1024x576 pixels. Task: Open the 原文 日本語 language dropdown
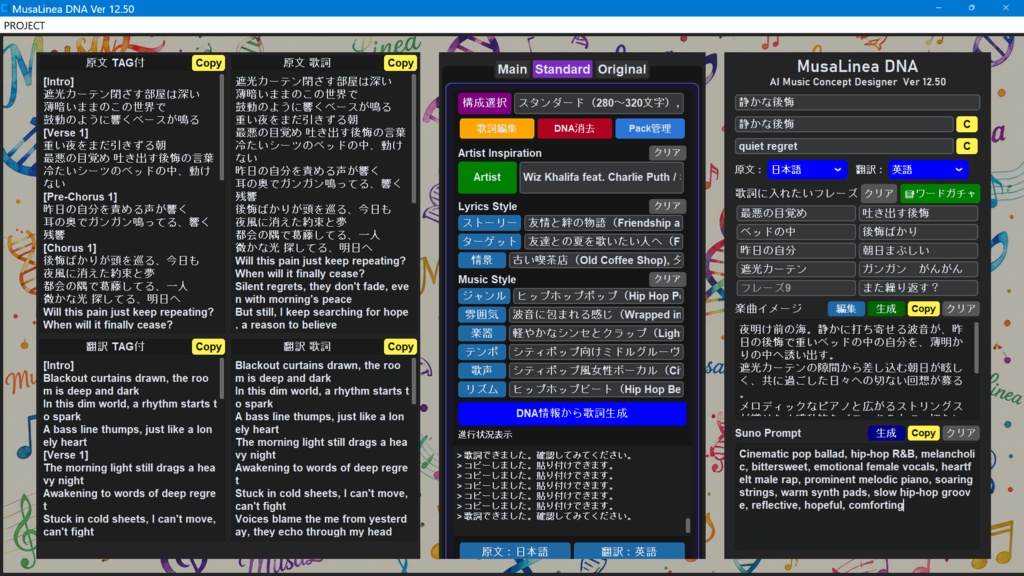pos(807,170)
